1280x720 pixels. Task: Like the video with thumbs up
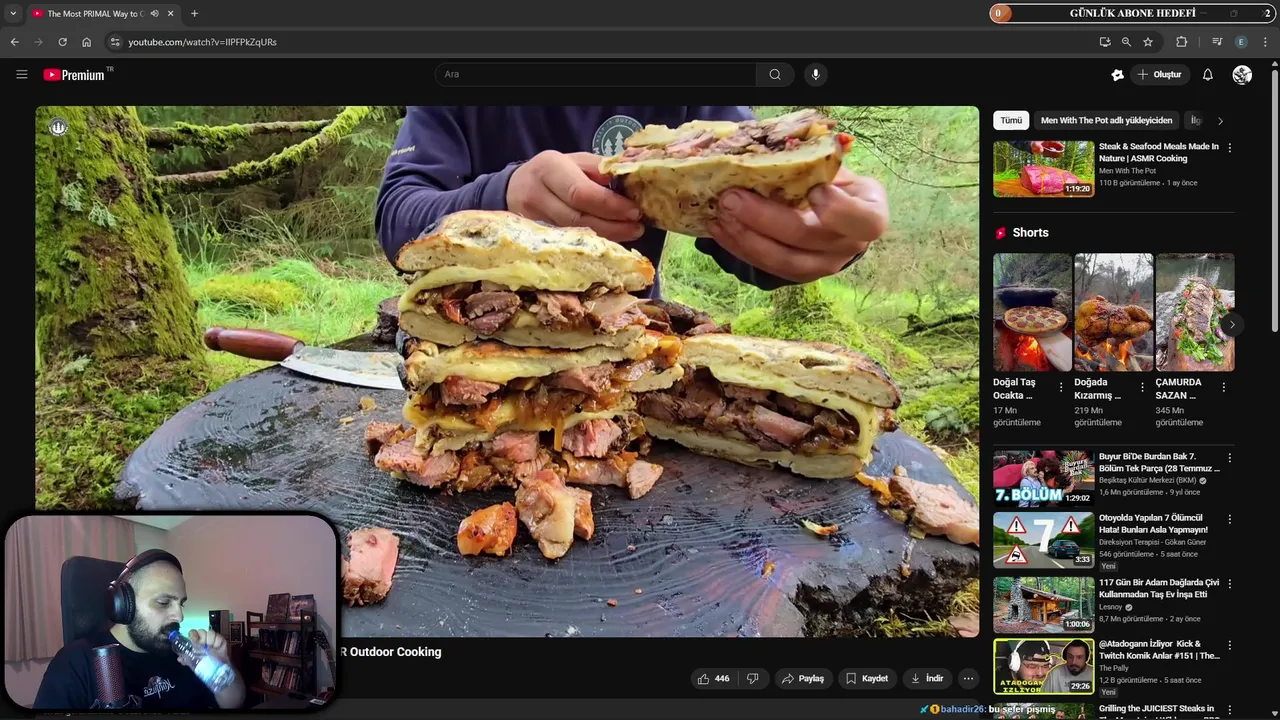(714, 678)
